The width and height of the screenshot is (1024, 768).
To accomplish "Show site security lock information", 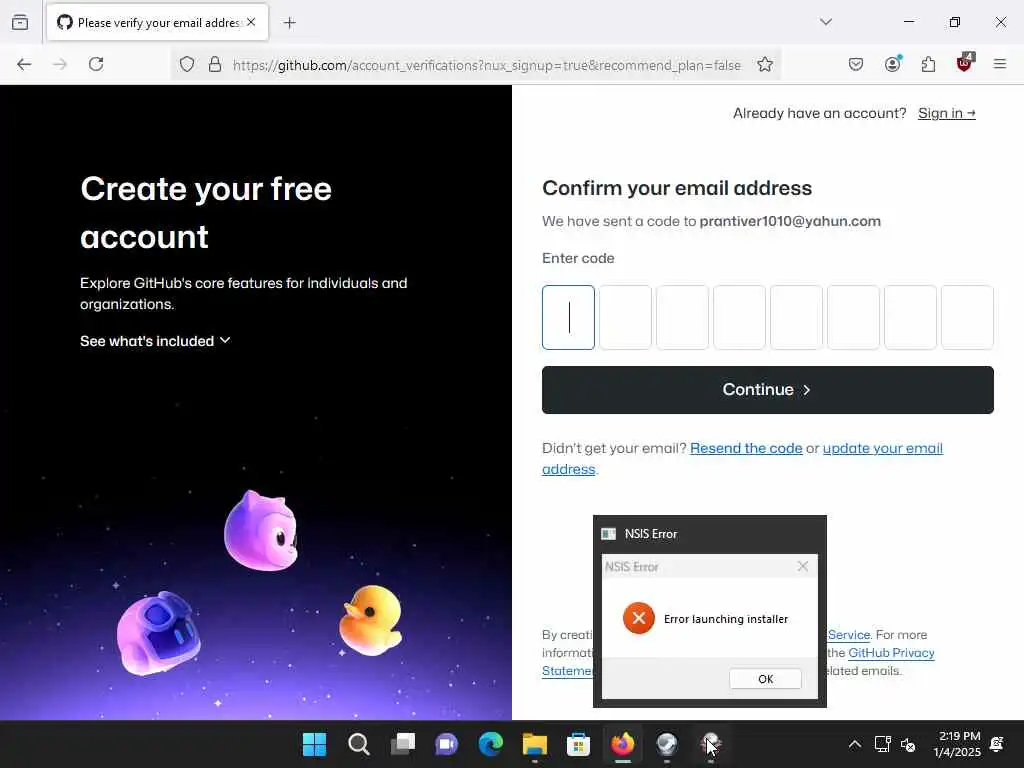I will (214, 64).
